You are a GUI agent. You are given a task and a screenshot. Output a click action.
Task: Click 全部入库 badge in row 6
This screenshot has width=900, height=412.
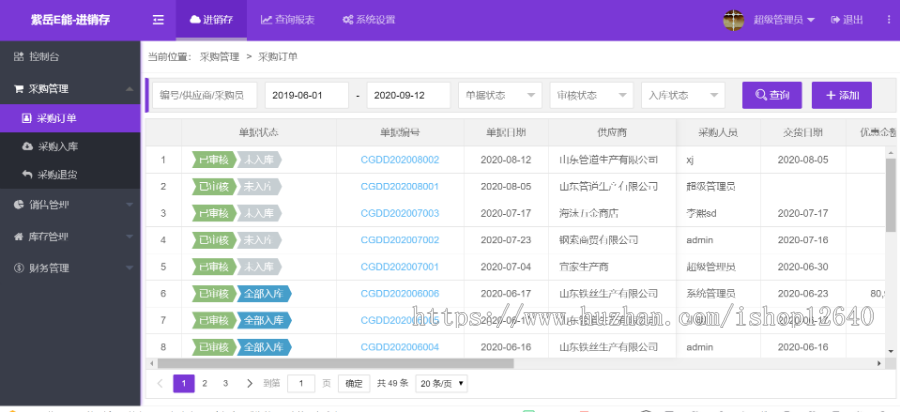(264, 293)
